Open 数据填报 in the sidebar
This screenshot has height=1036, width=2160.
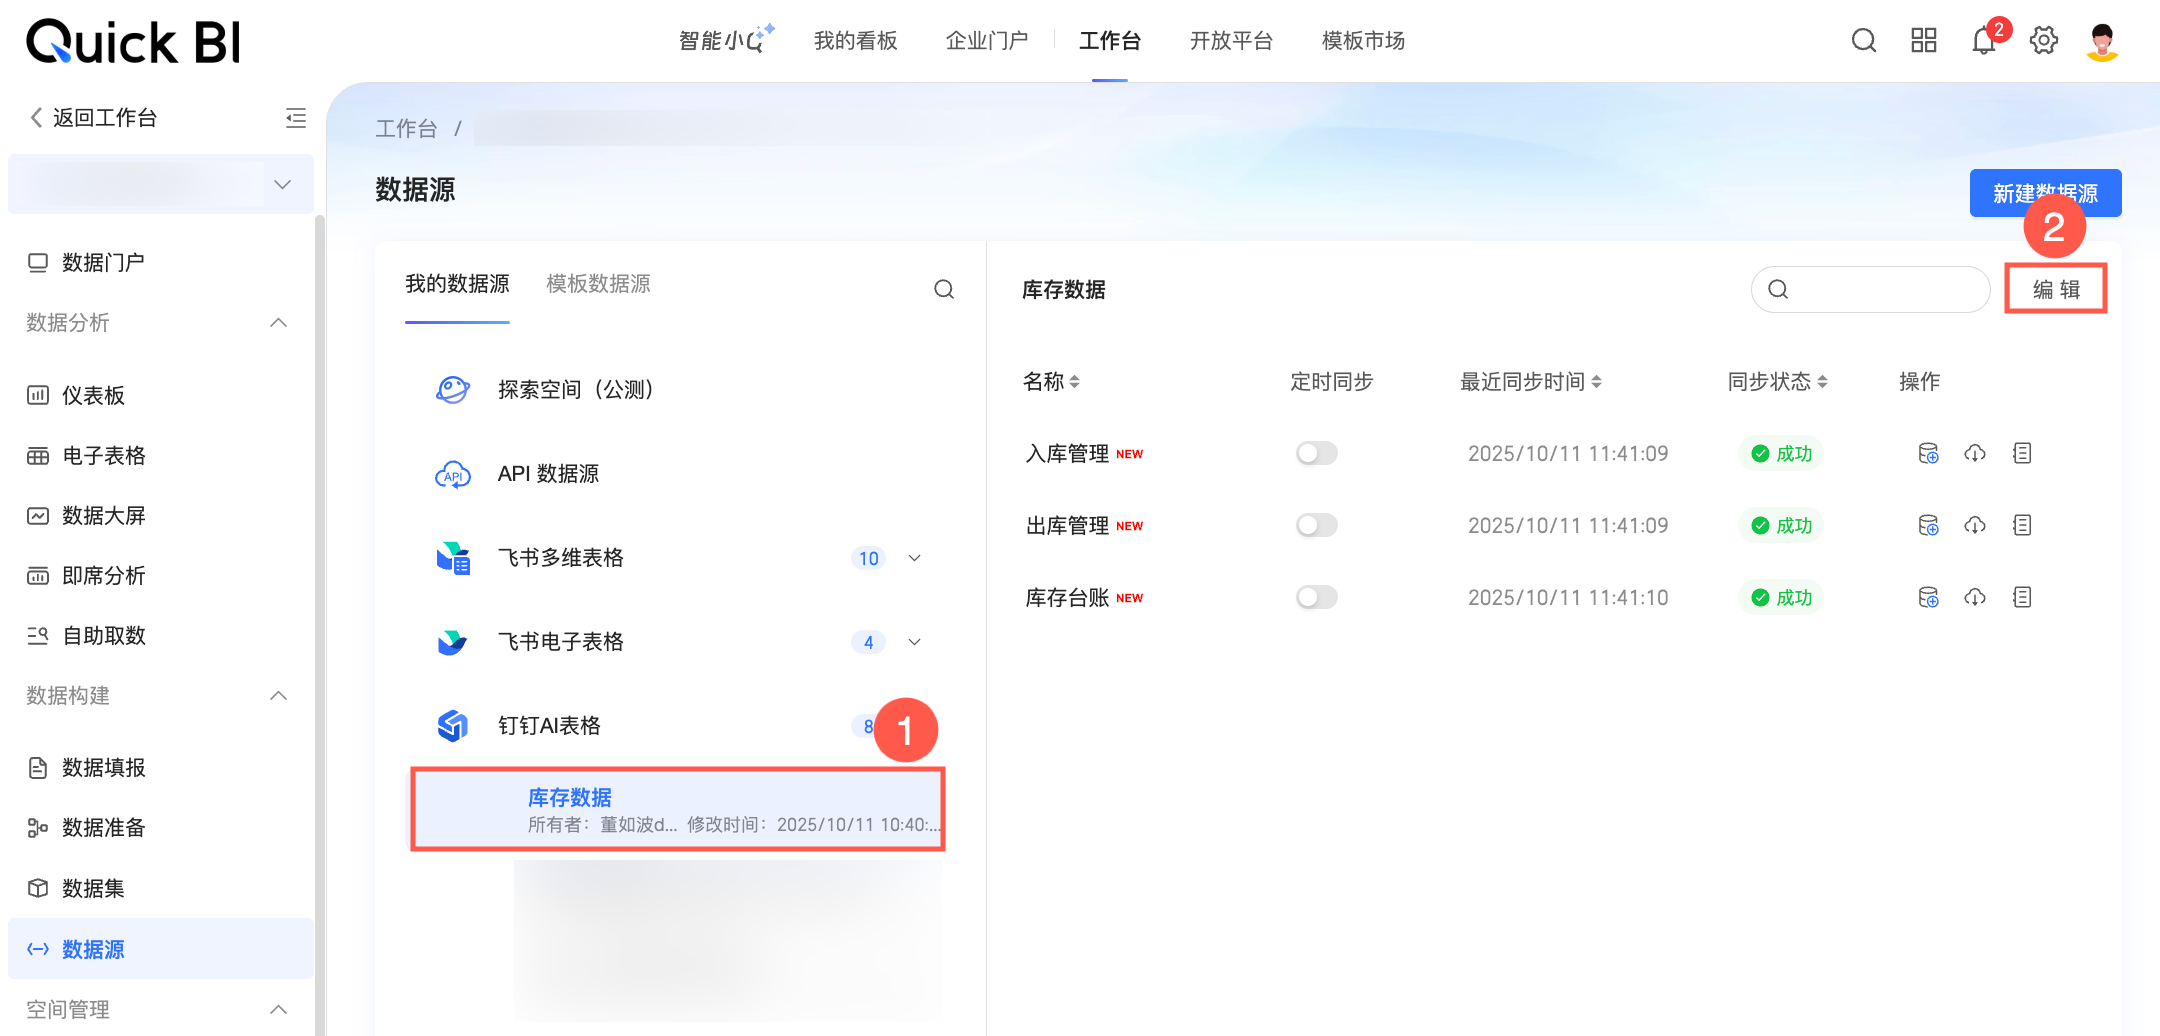103,768
